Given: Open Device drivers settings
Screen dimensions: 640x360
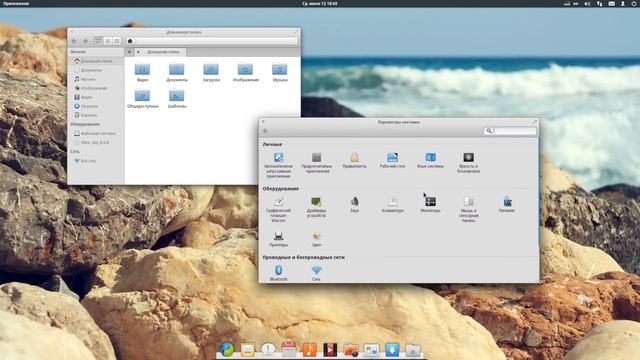Looking at the screenshot, I should pos(316,207).
